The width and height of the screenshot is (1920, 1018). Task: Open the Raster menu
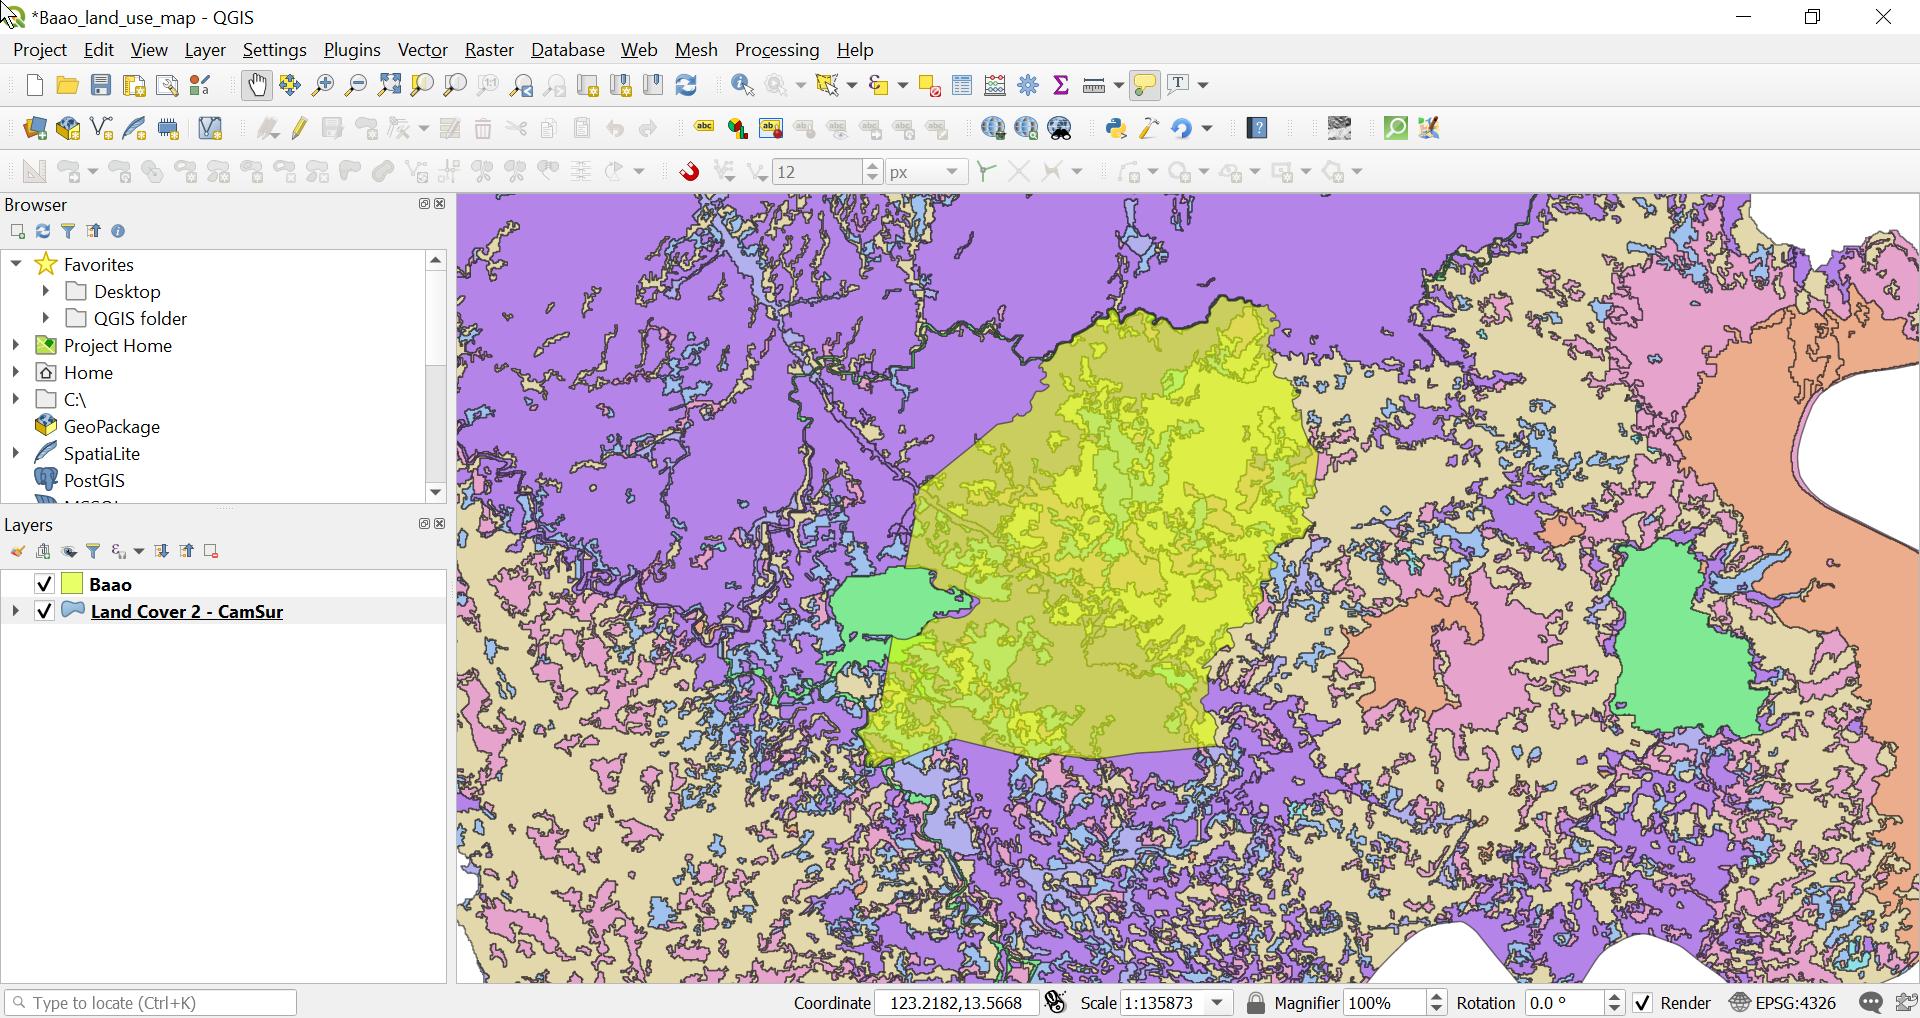[x=489, y=50]
